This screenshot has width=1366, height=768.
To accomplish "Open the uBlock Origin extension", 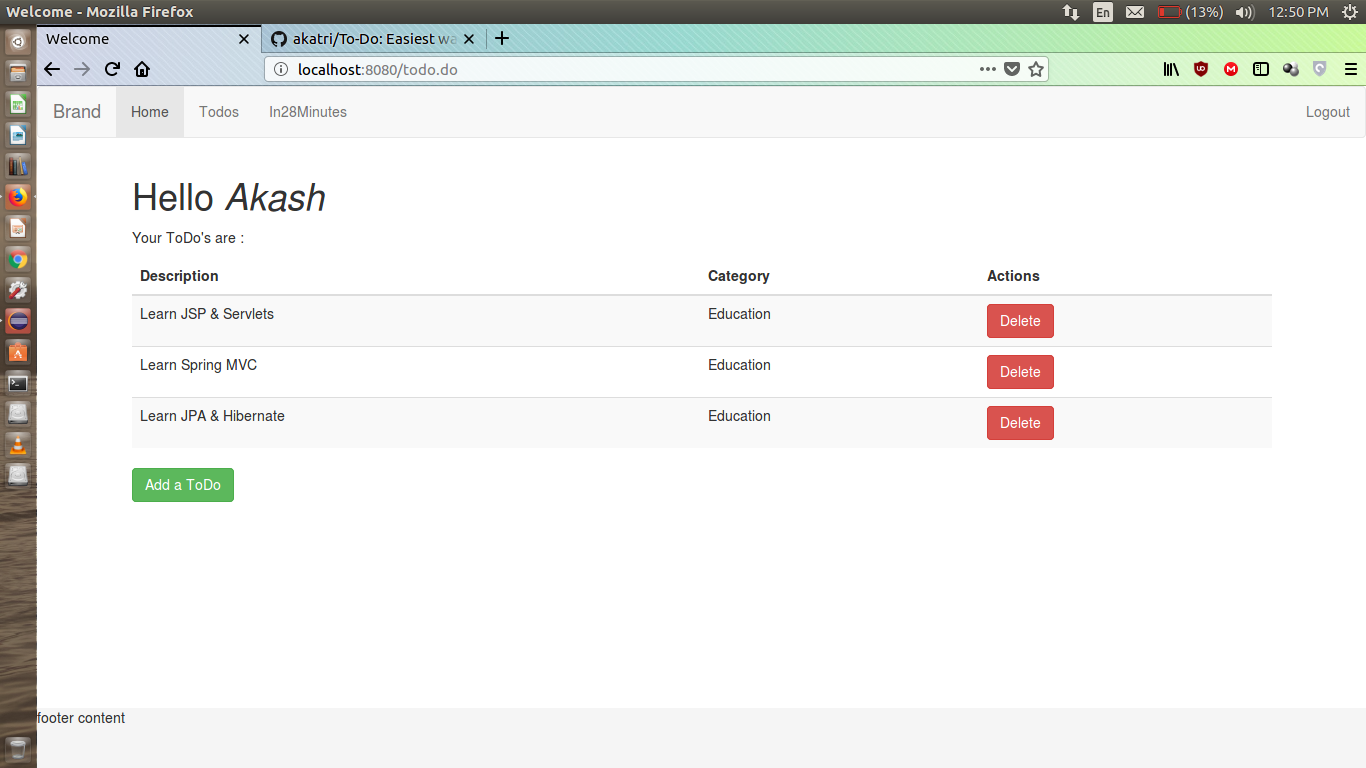I will (1201, 69).
